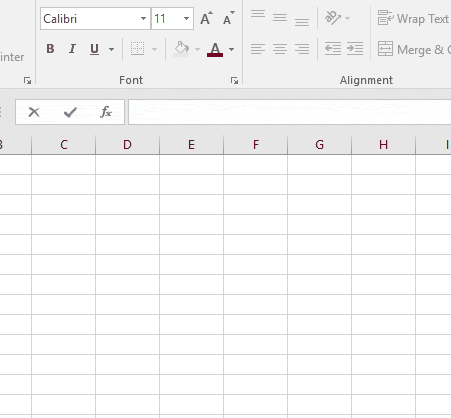Apply the dark red Font Color
Viewport: 451px width, 418px height.
coord(215,49)
